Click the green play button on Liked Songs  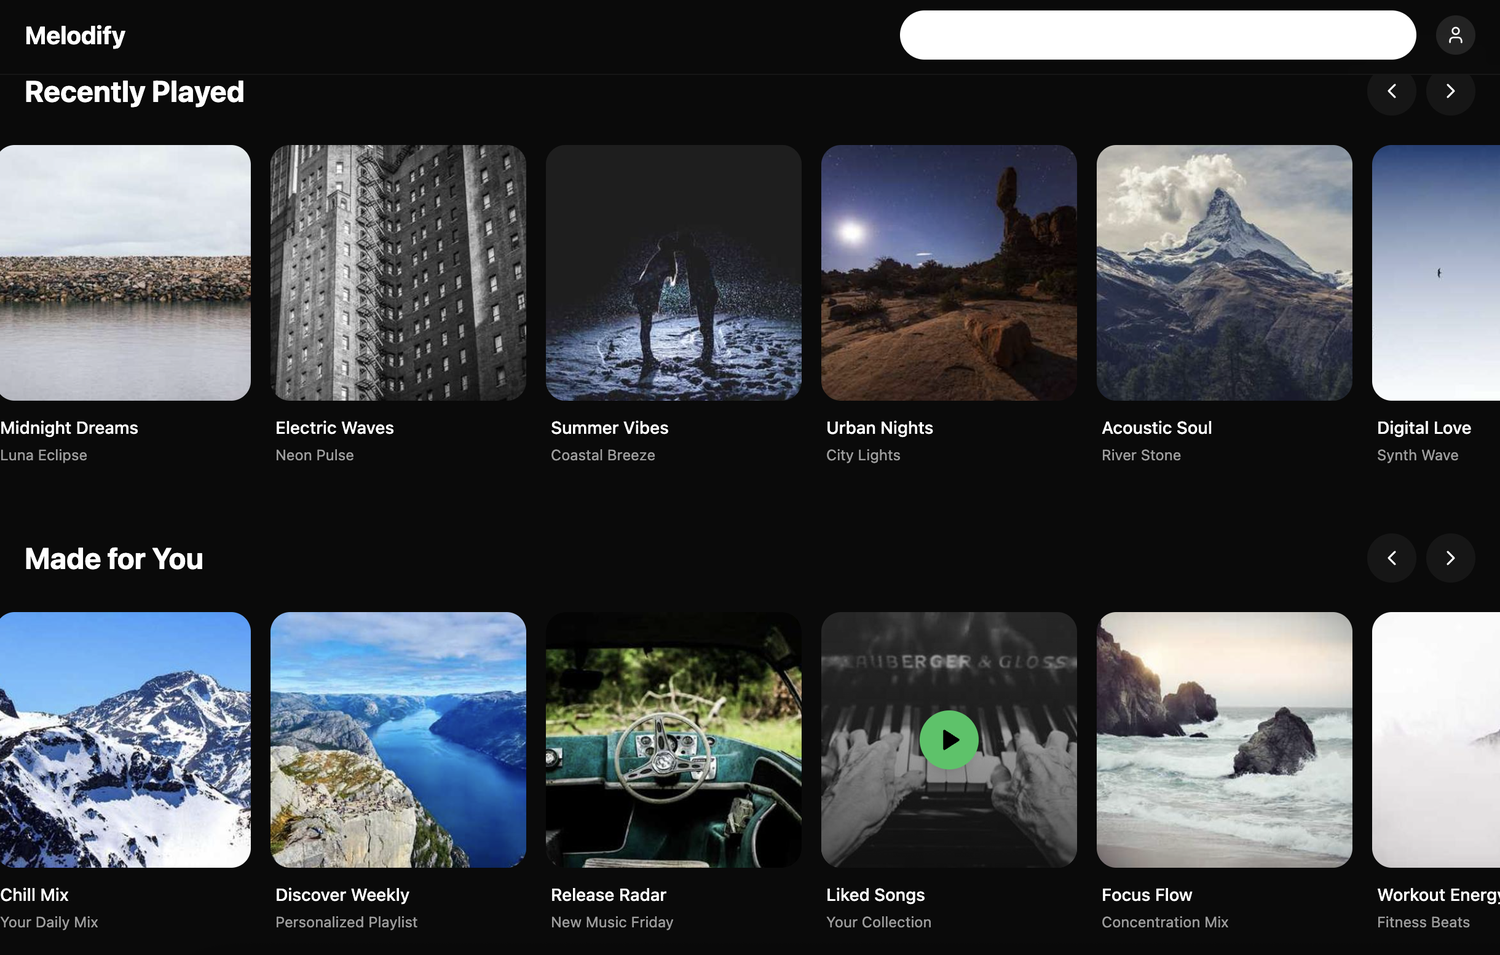[x=948, y=740]
